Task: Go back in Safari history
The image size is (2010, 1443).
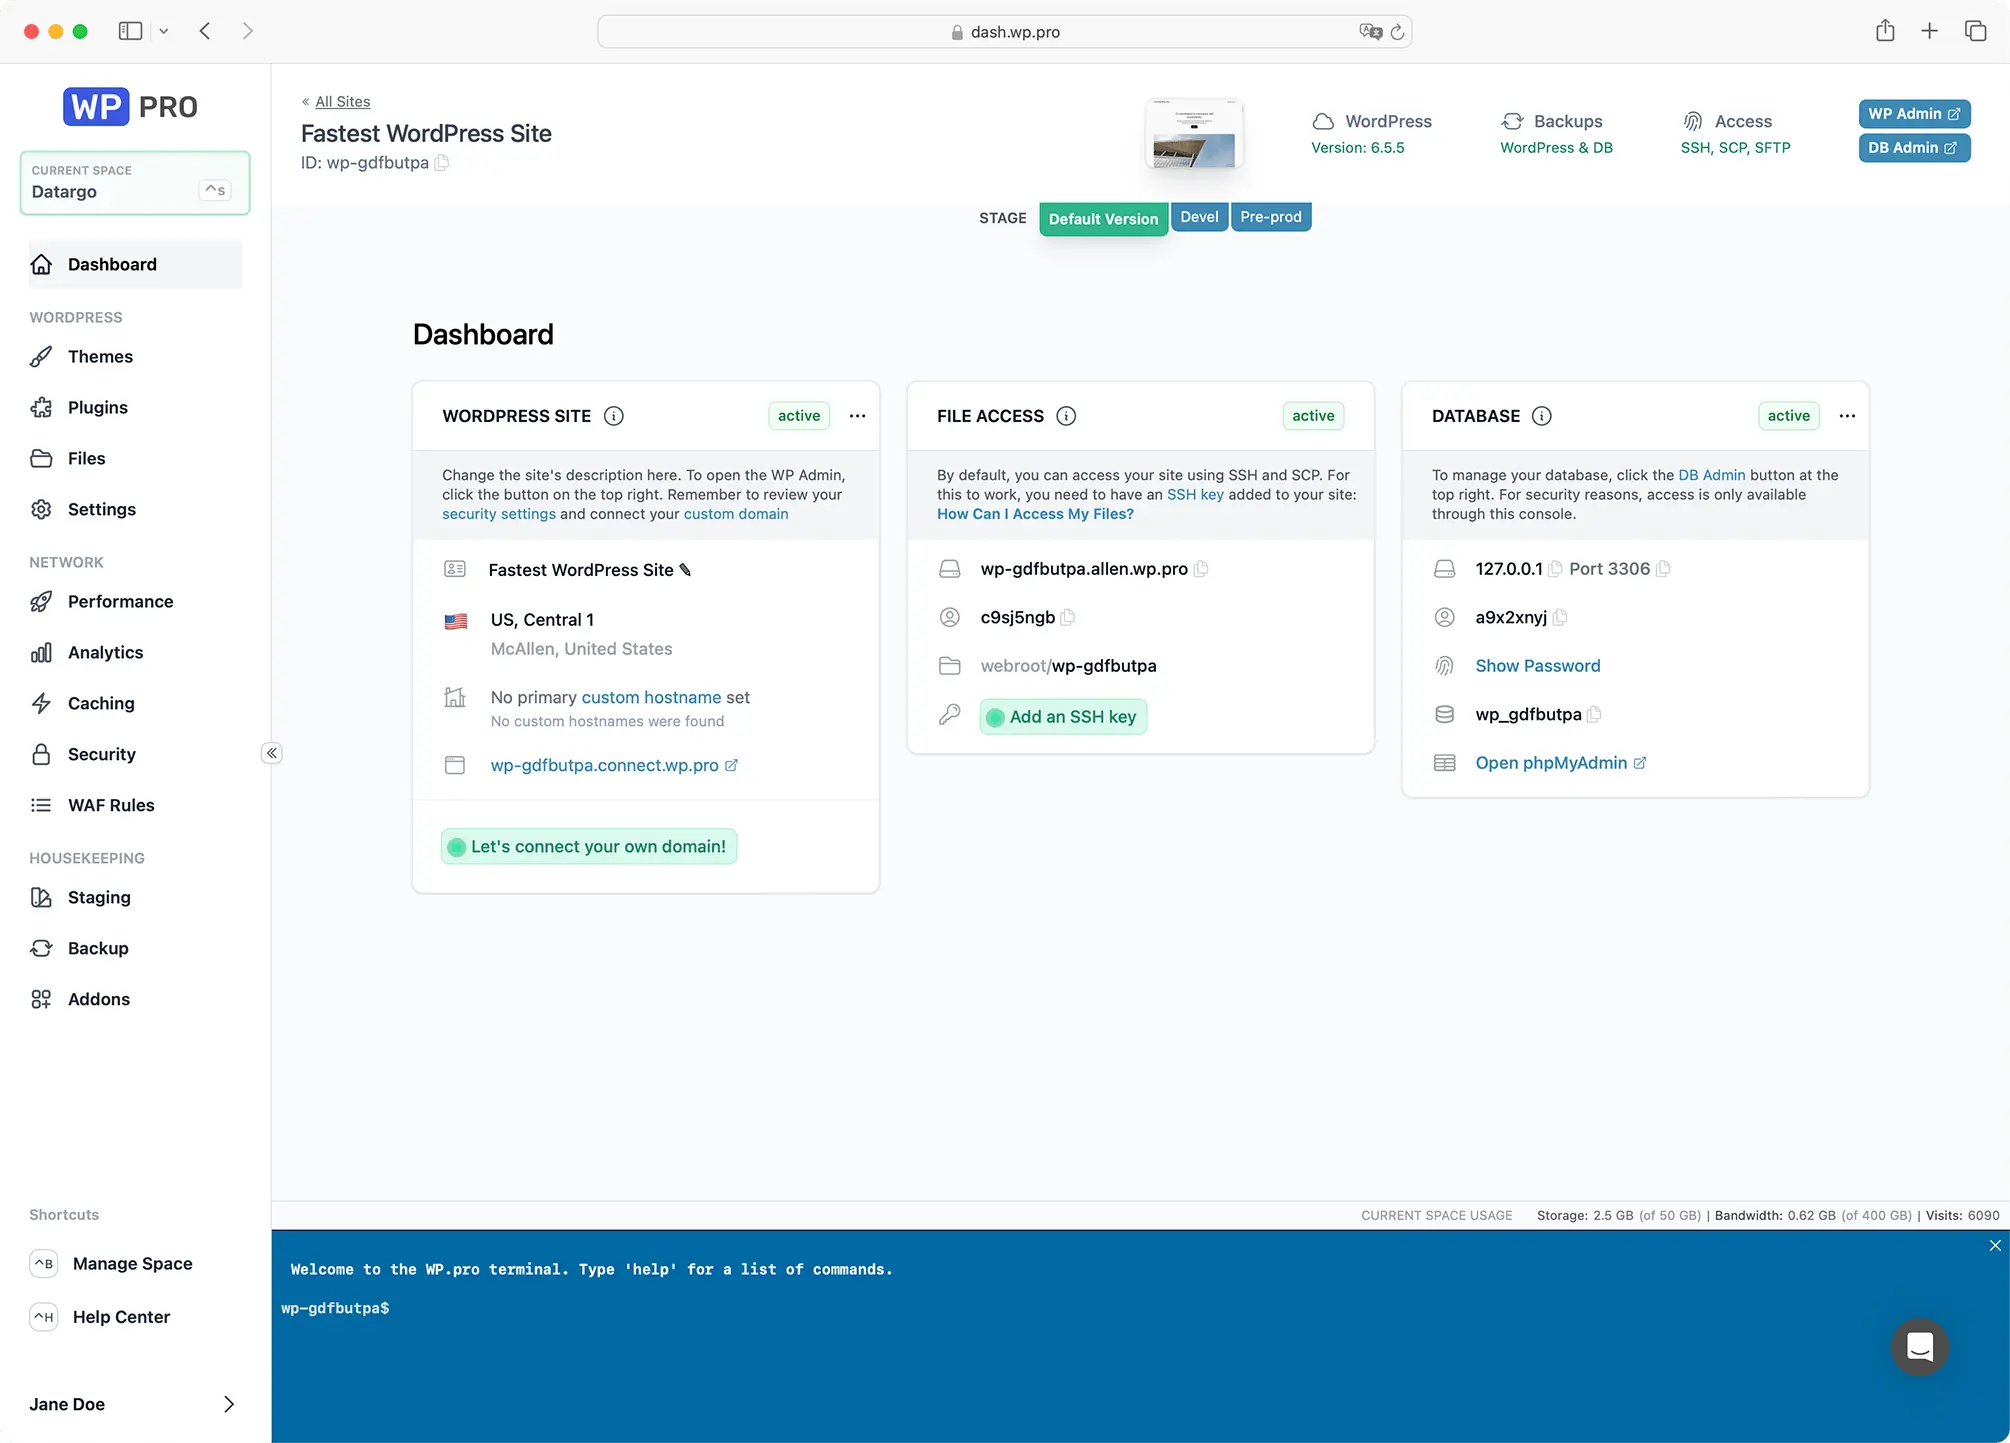Action: pos(205,31)
